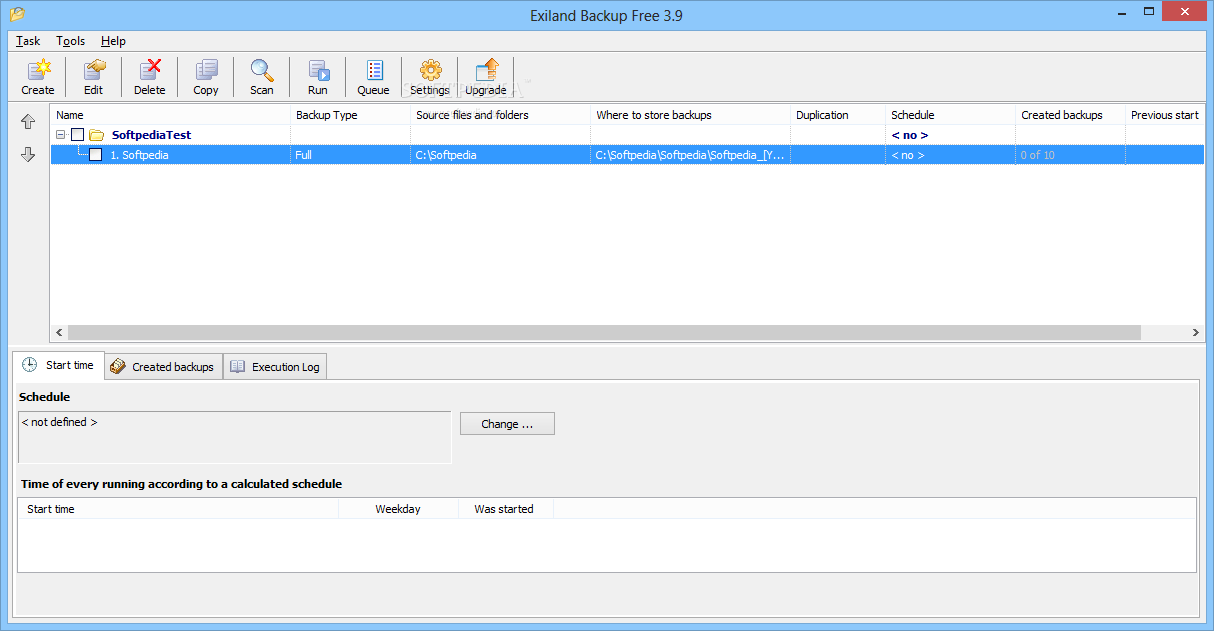
Task: Switch to the Created backups tab
Action: click(x=162, y=367)
